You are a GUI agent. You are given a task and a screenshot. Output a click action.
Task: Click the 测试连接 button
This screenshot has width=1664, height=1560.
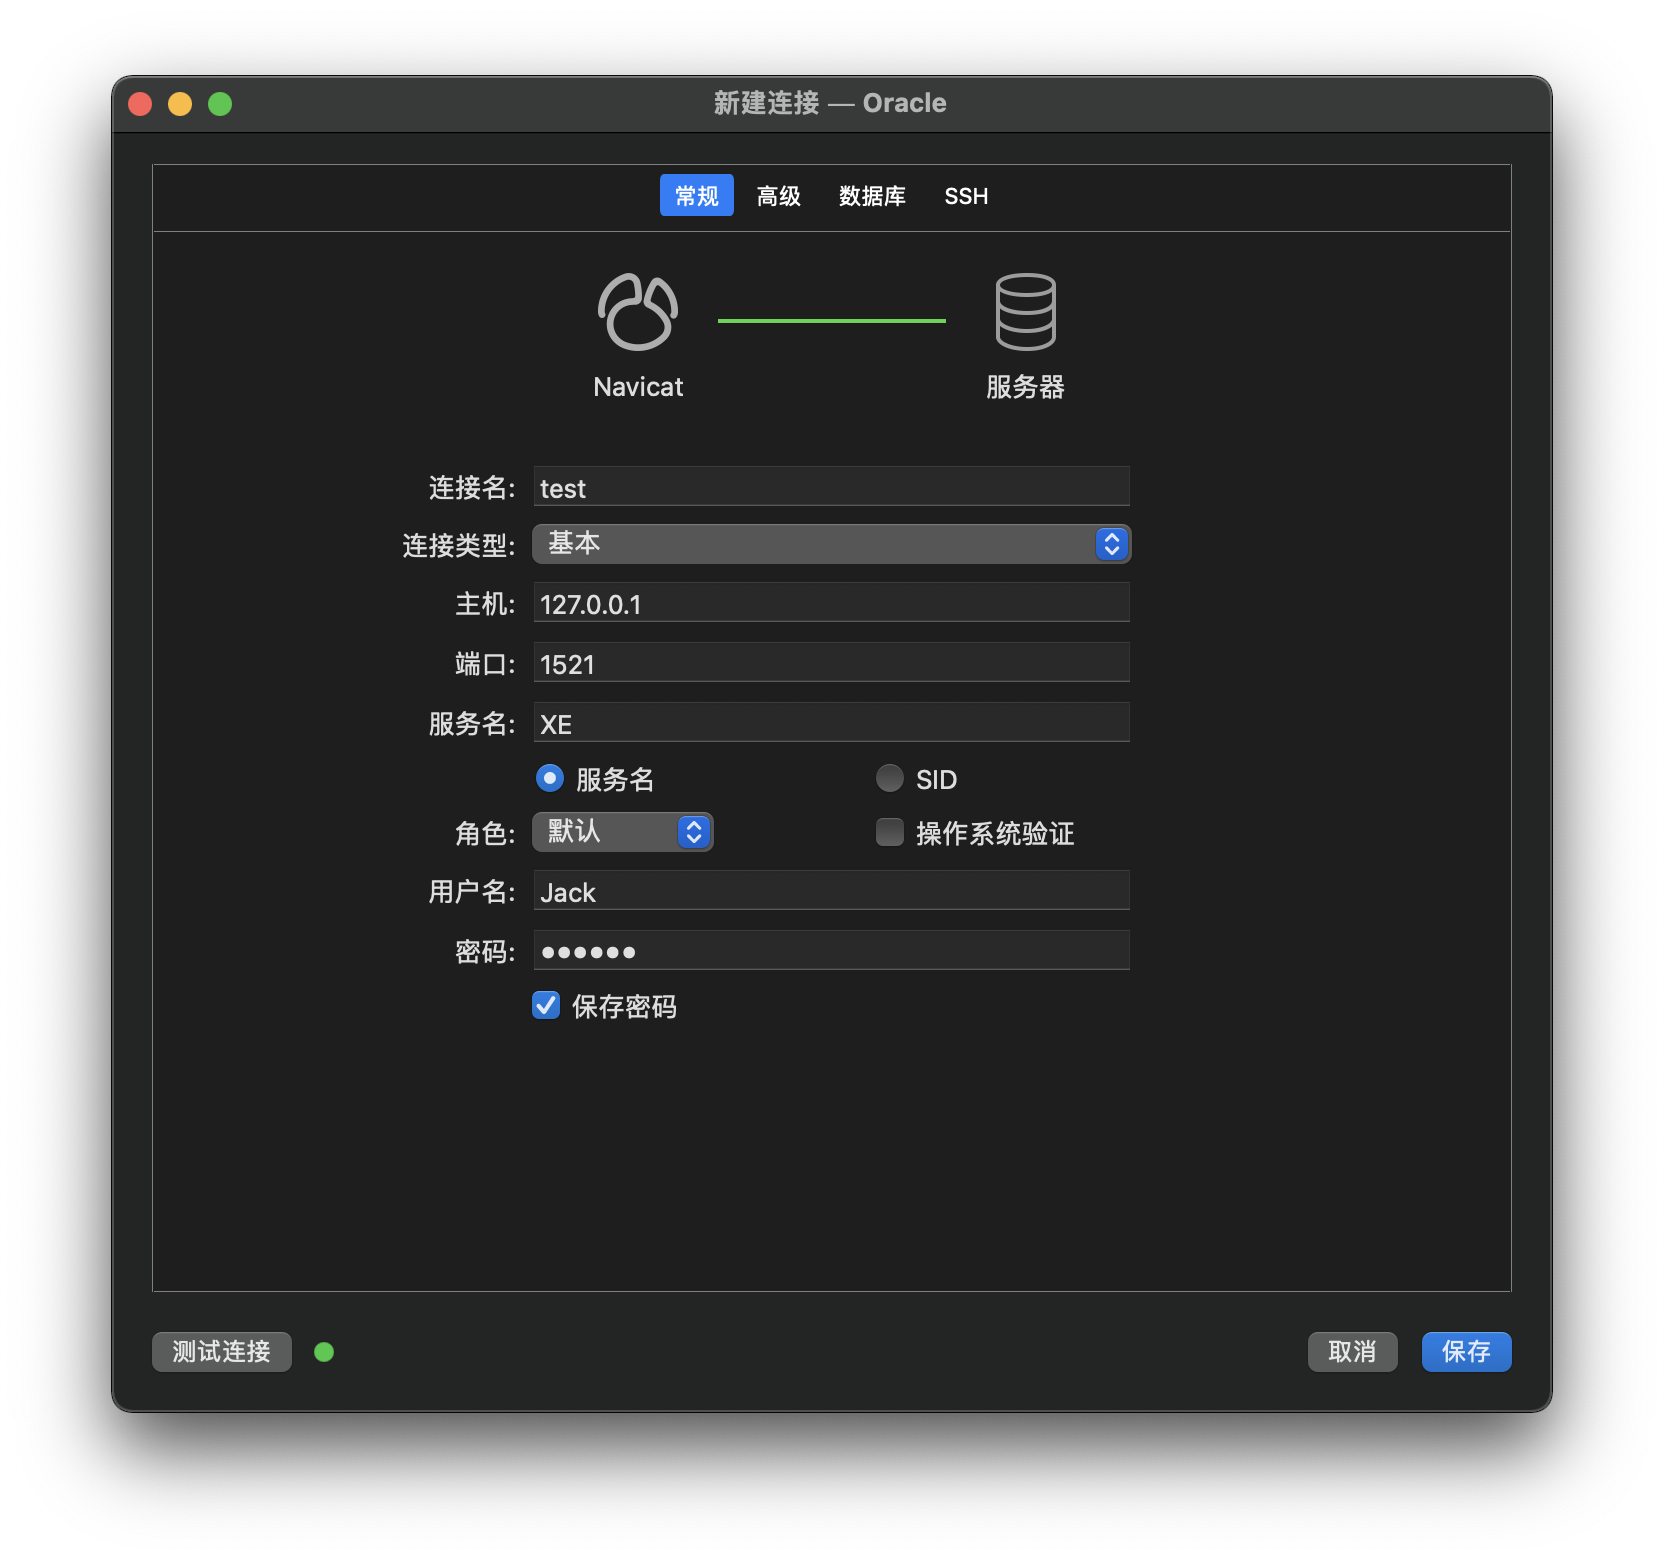pos(222,1352)
